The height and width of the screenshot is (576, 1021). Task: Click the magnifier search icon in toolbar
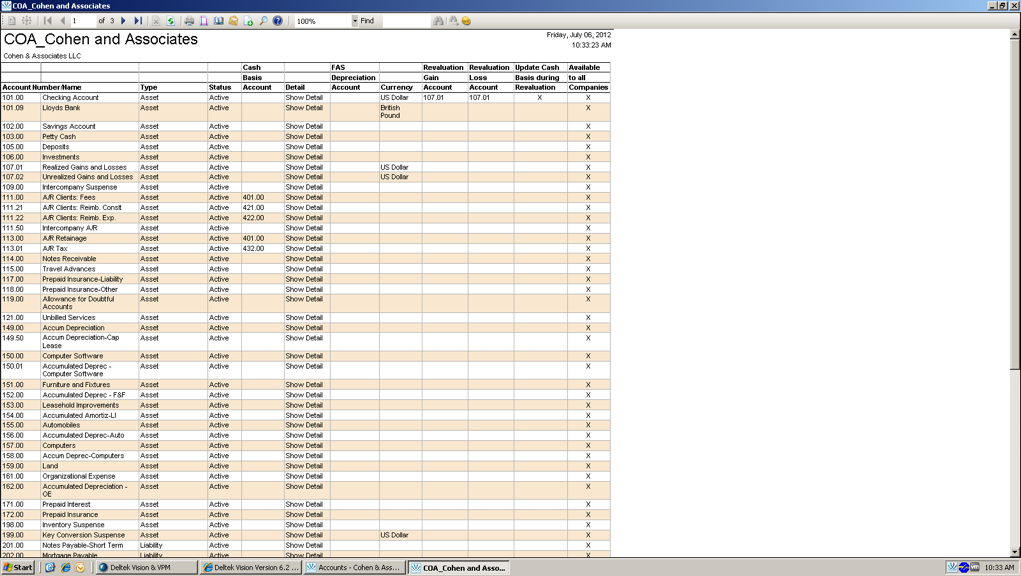click(263, 21)
